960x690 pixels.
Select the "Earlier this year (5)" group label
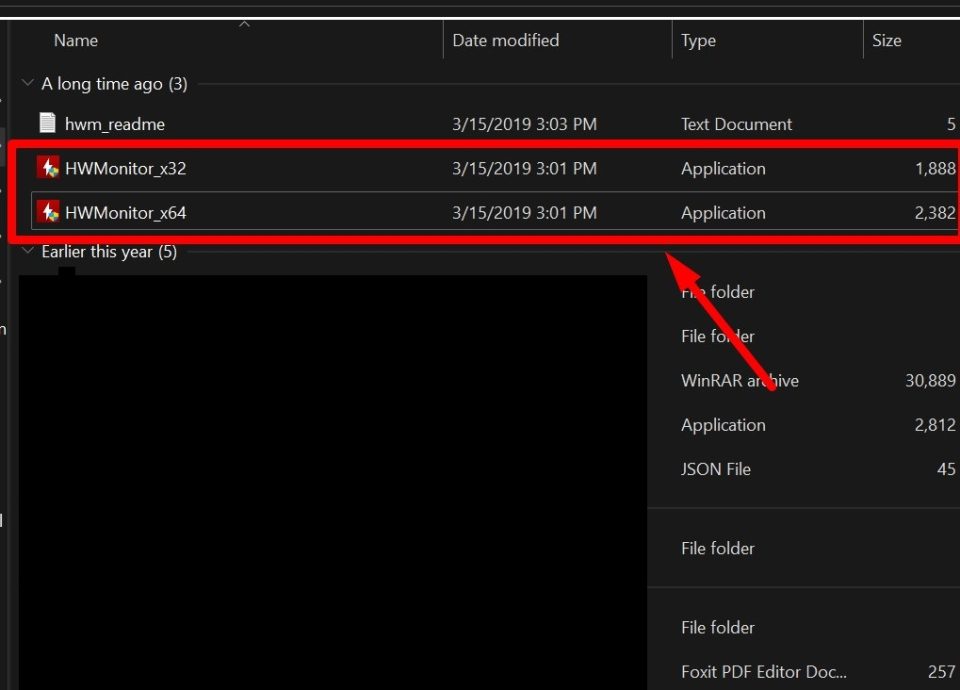(109, 252)
